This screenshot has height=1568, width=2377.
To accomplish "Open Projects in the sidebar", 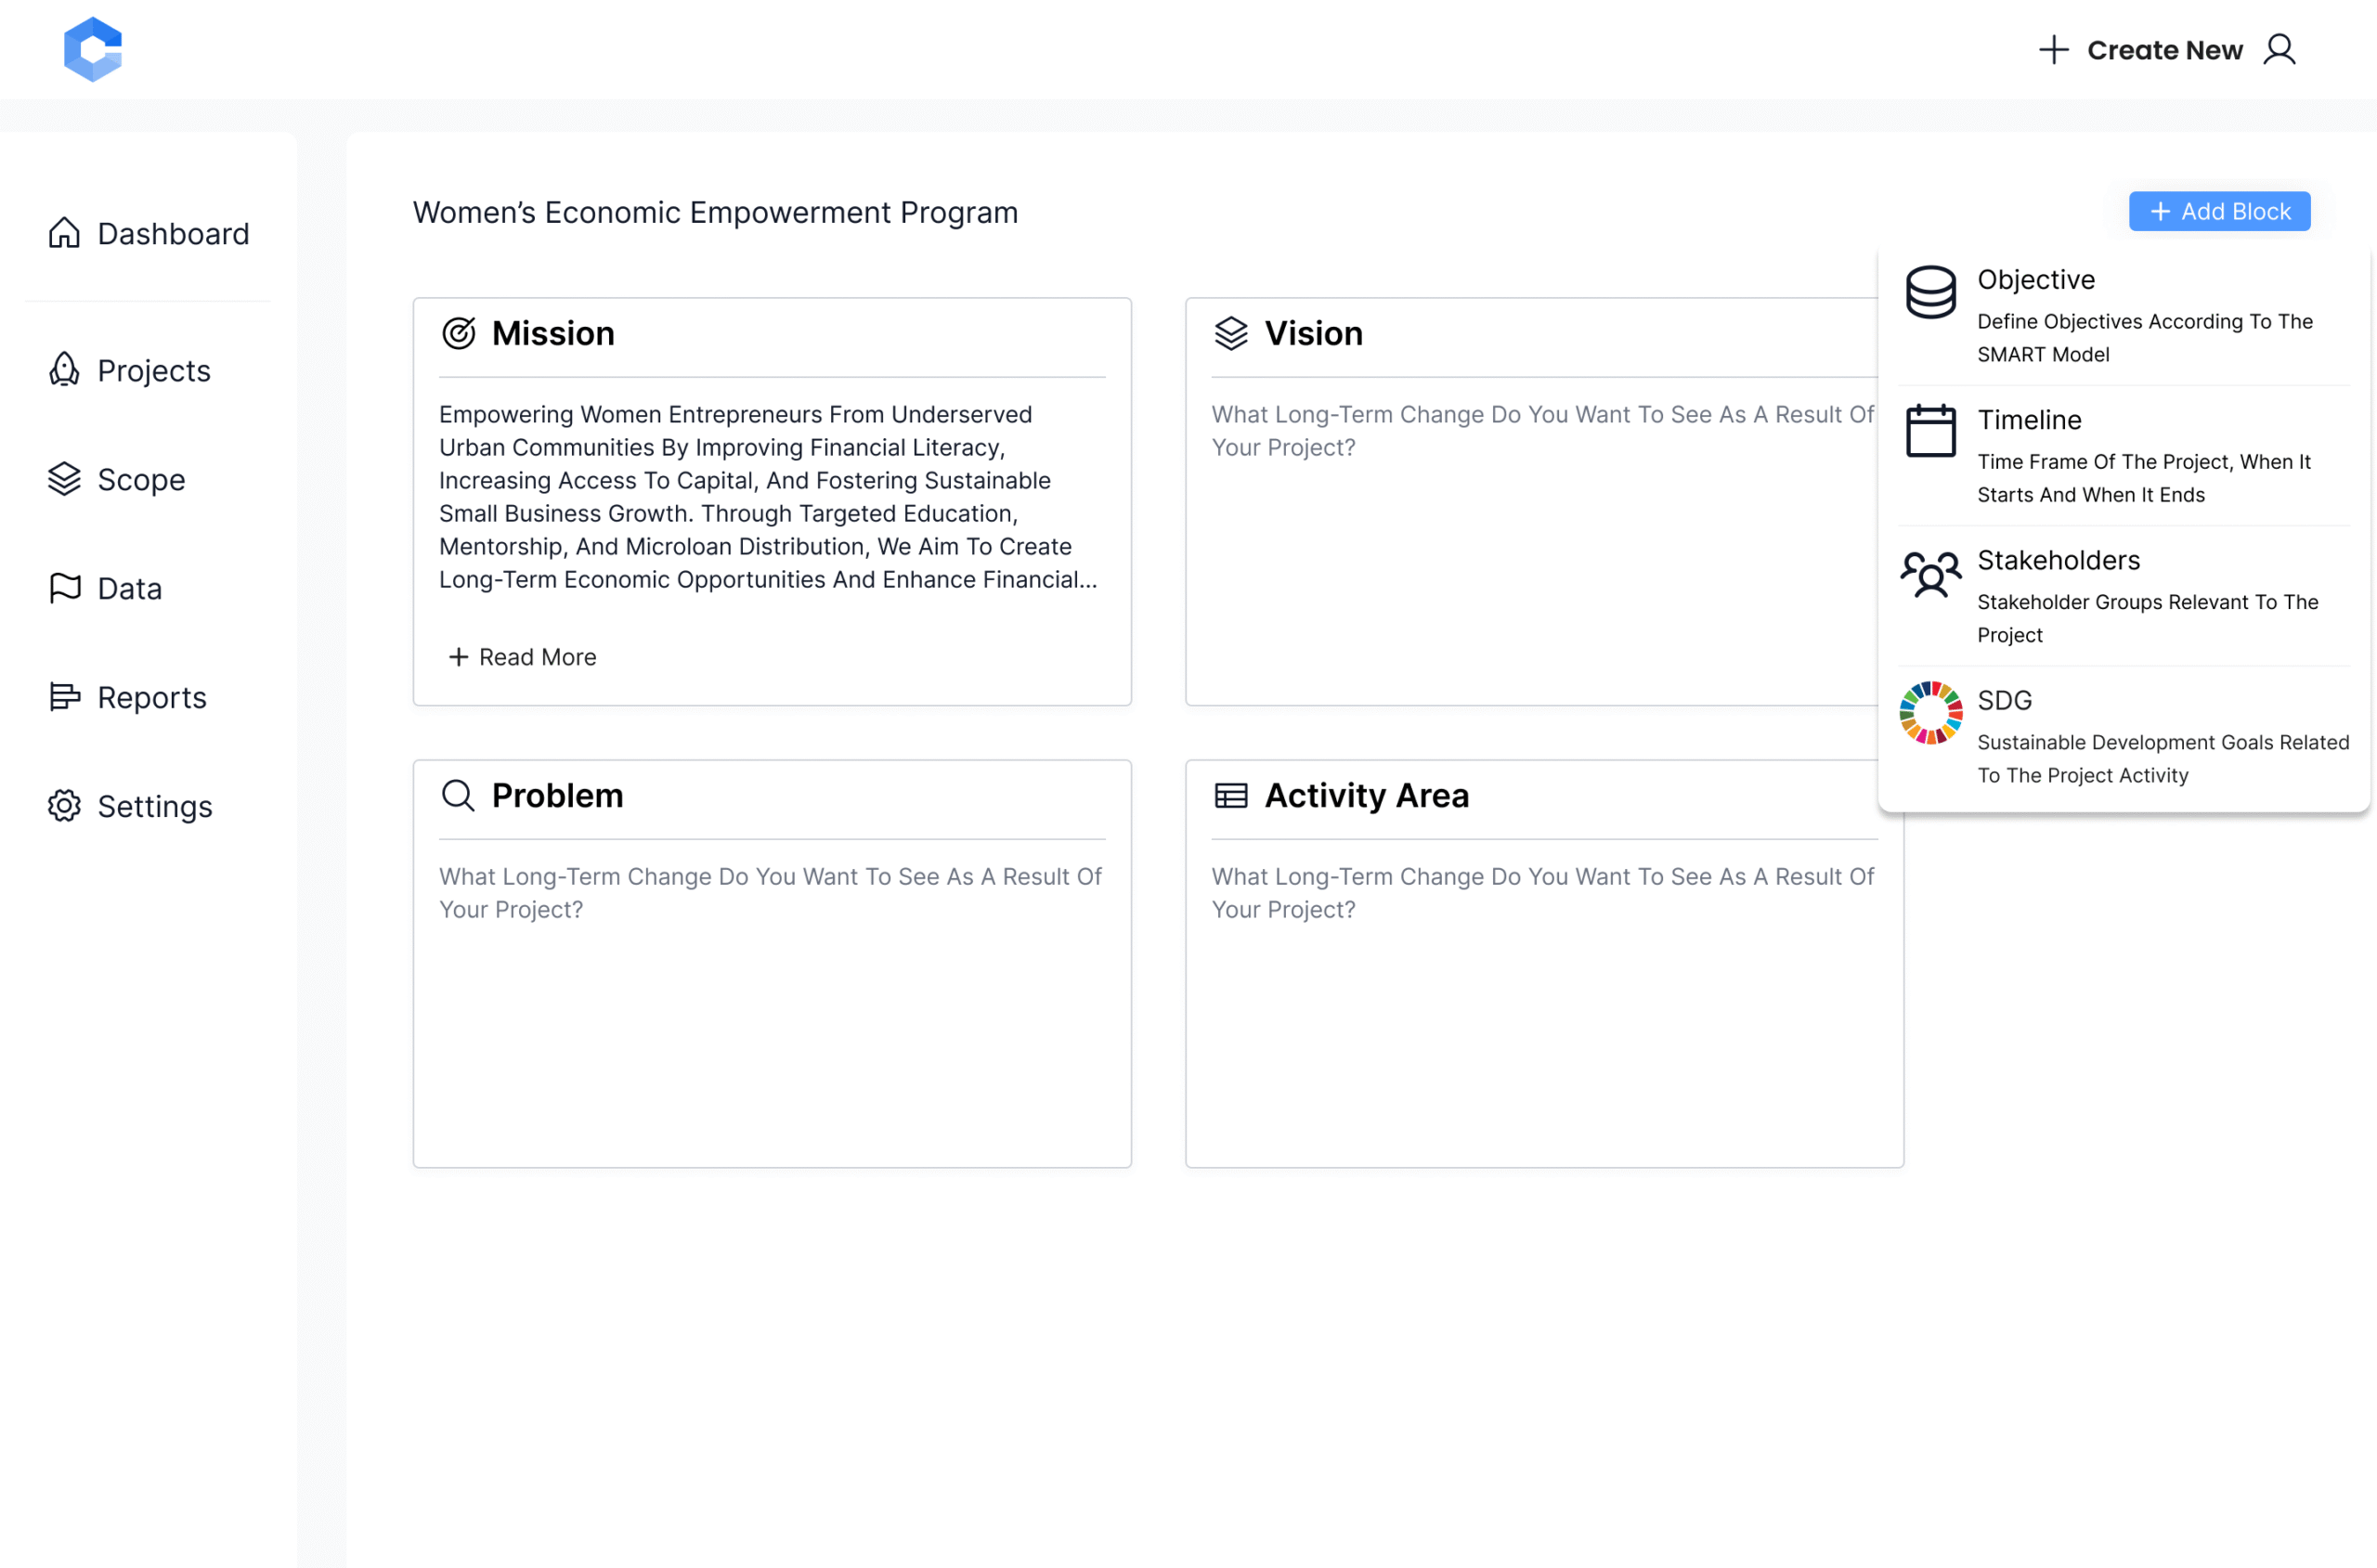I will pos(129,370).
